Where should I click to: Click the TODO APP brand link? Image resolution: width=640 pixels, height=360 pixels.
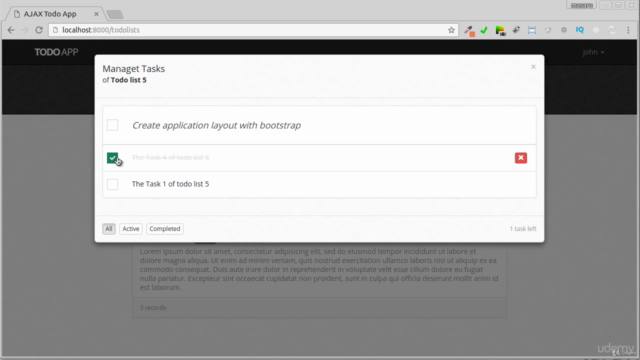(x=56, y=52)
